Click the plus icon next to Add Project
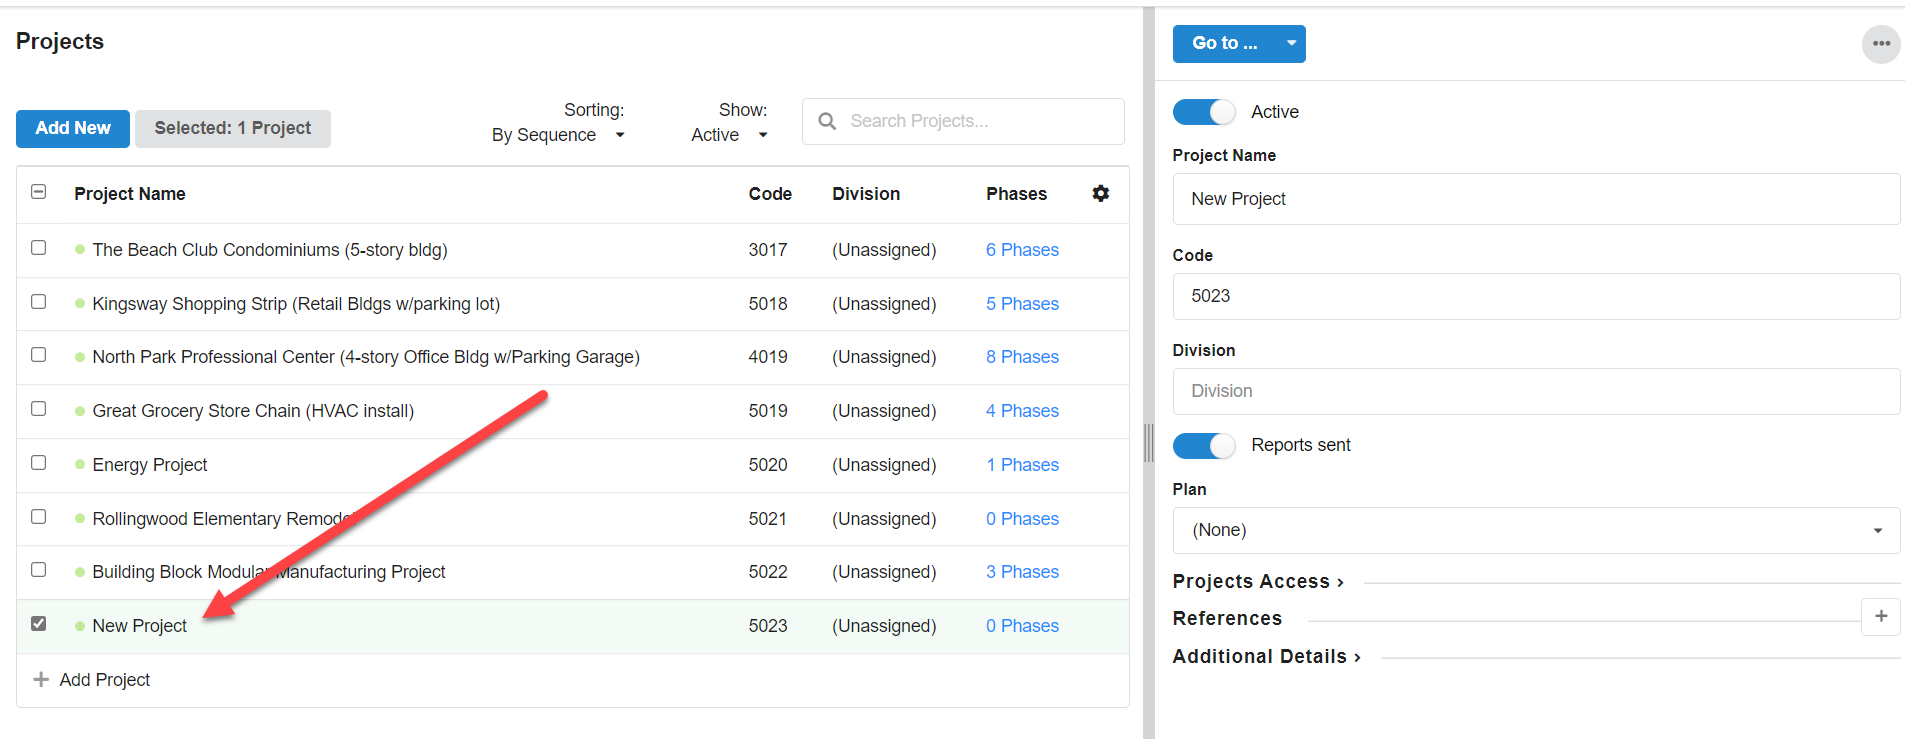This screenshot has height=739, width=1905. 41,680
